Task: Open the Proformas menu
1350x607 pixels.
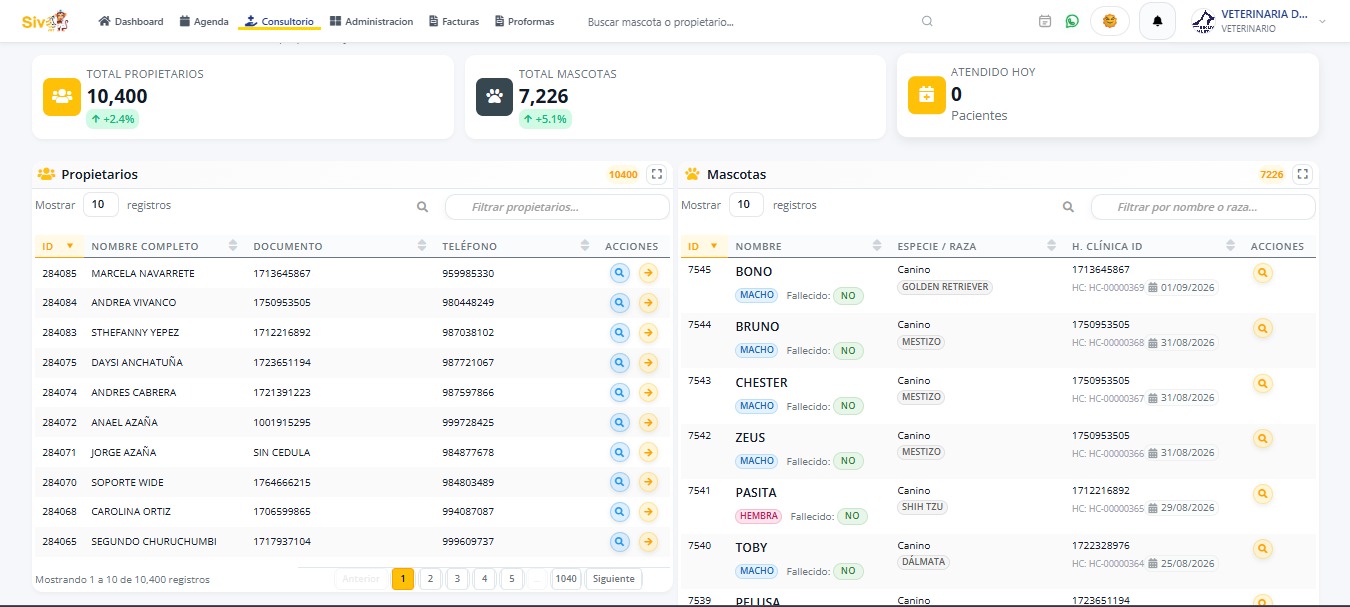Action: (x=525, y=21)
